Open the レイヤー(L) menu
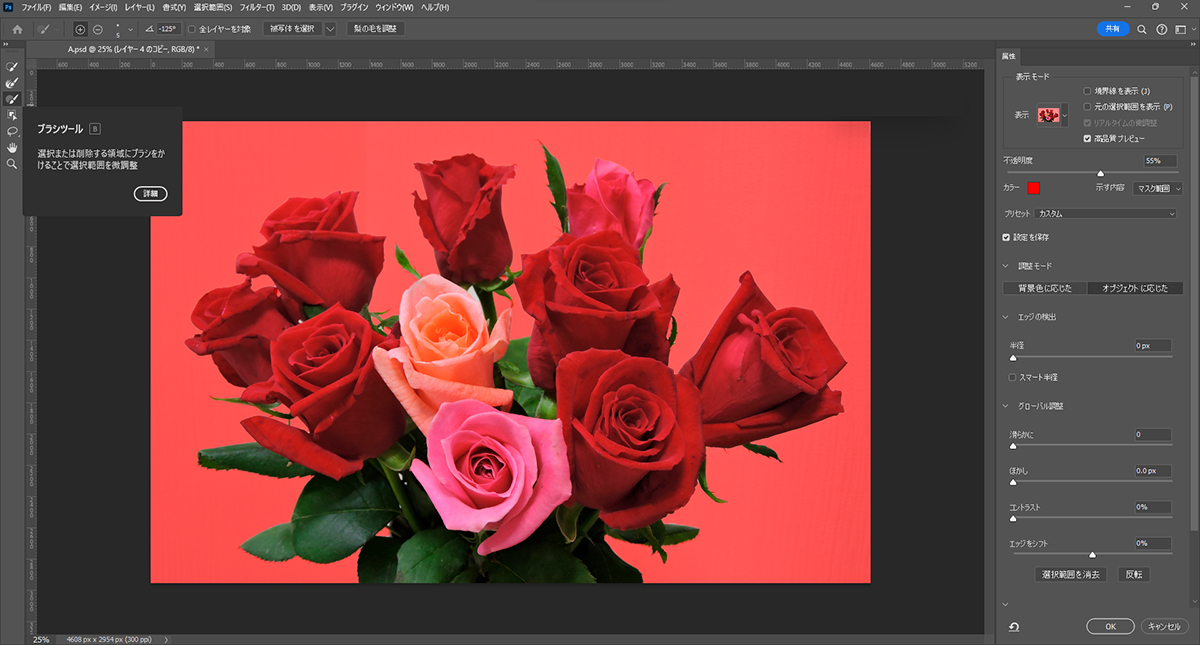The width and height of the screenshot is (1200, 645). click(139, 7)
